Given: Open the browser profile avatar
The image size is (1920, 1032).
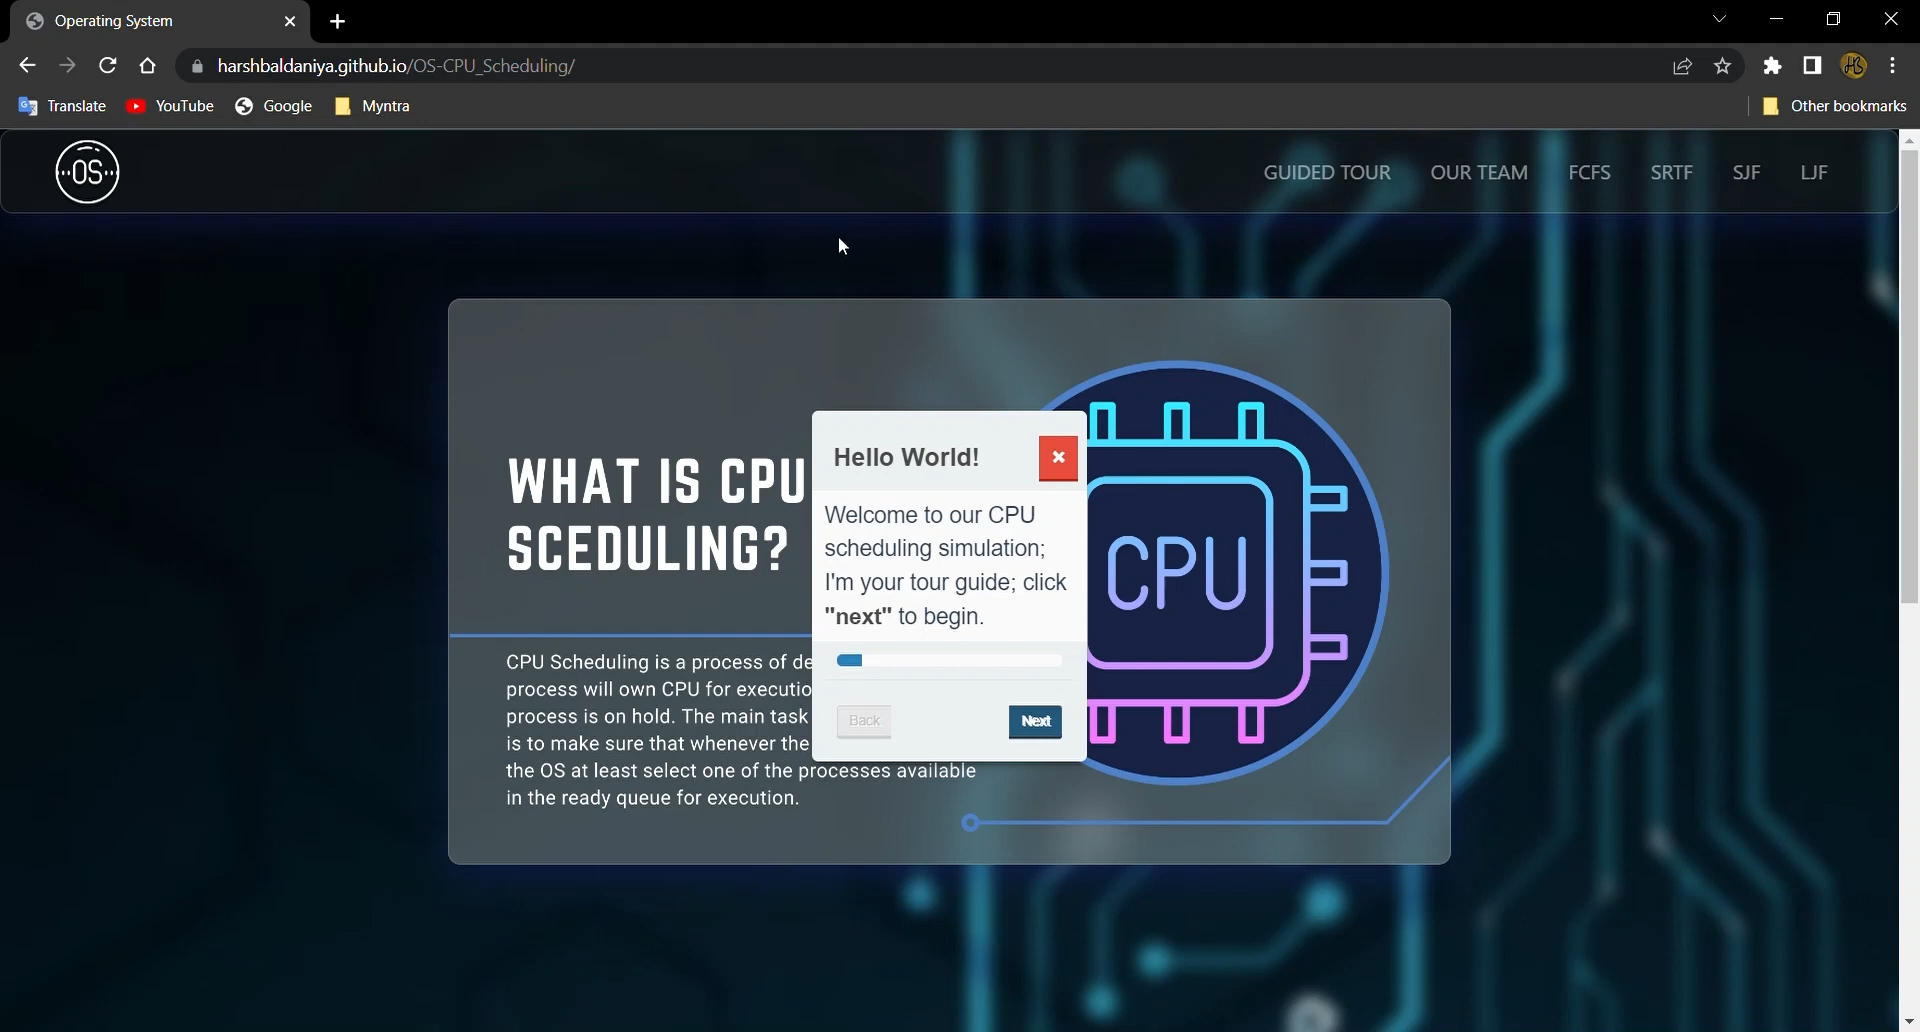Looking at the screenshot, I should click(1854, 65).
